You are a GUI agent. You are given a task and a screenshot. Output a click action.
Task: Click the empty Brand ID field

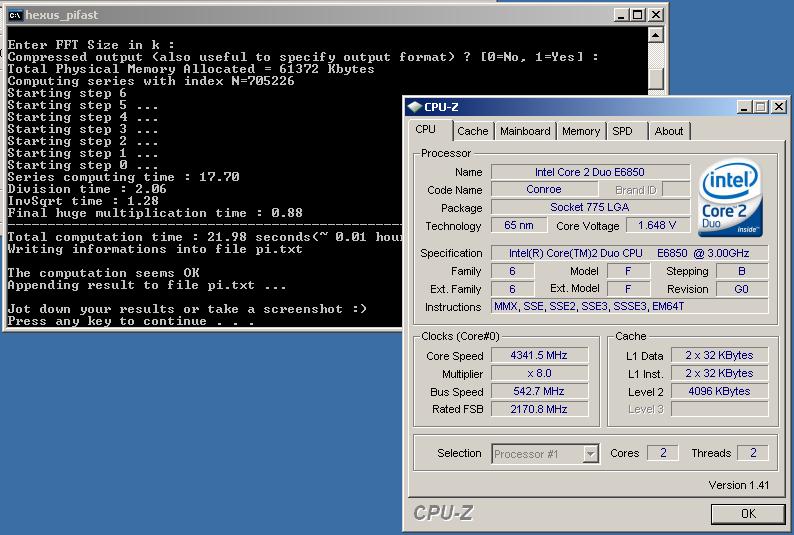click(x=676, y=189)
